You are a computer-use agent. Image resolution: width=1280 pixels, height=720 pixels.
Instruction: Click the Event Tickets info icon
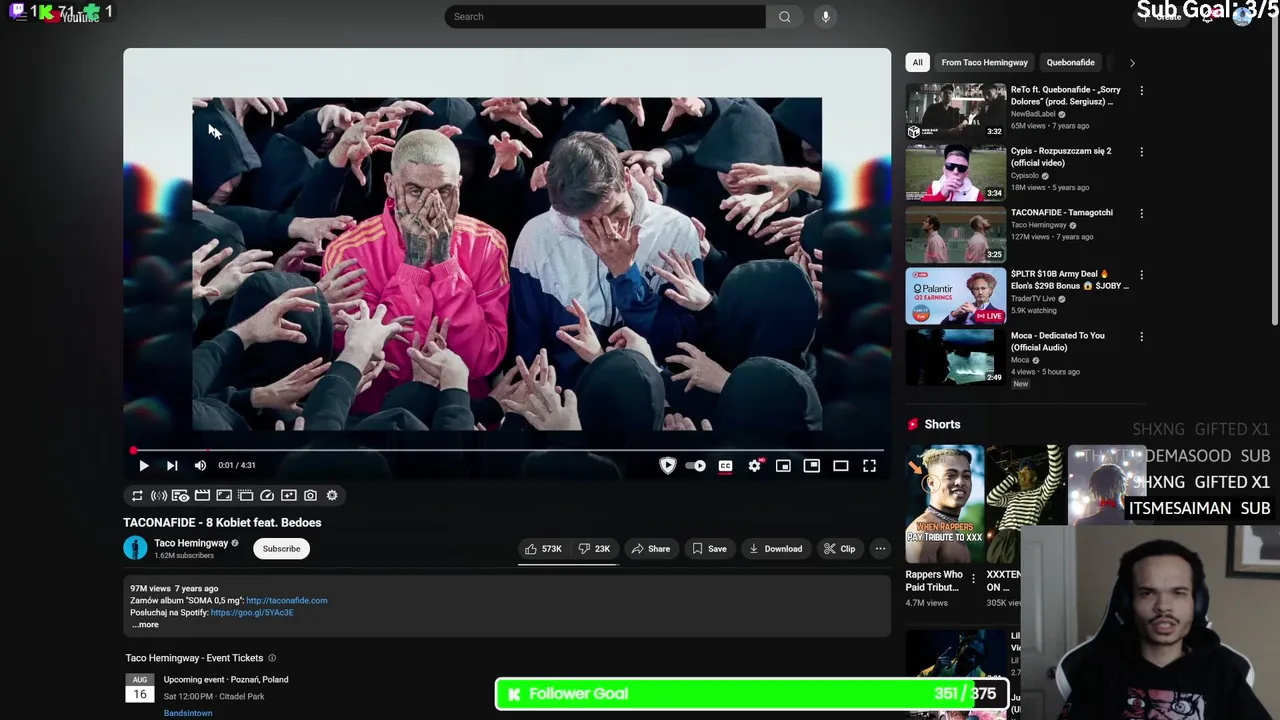tap(272, 658)
